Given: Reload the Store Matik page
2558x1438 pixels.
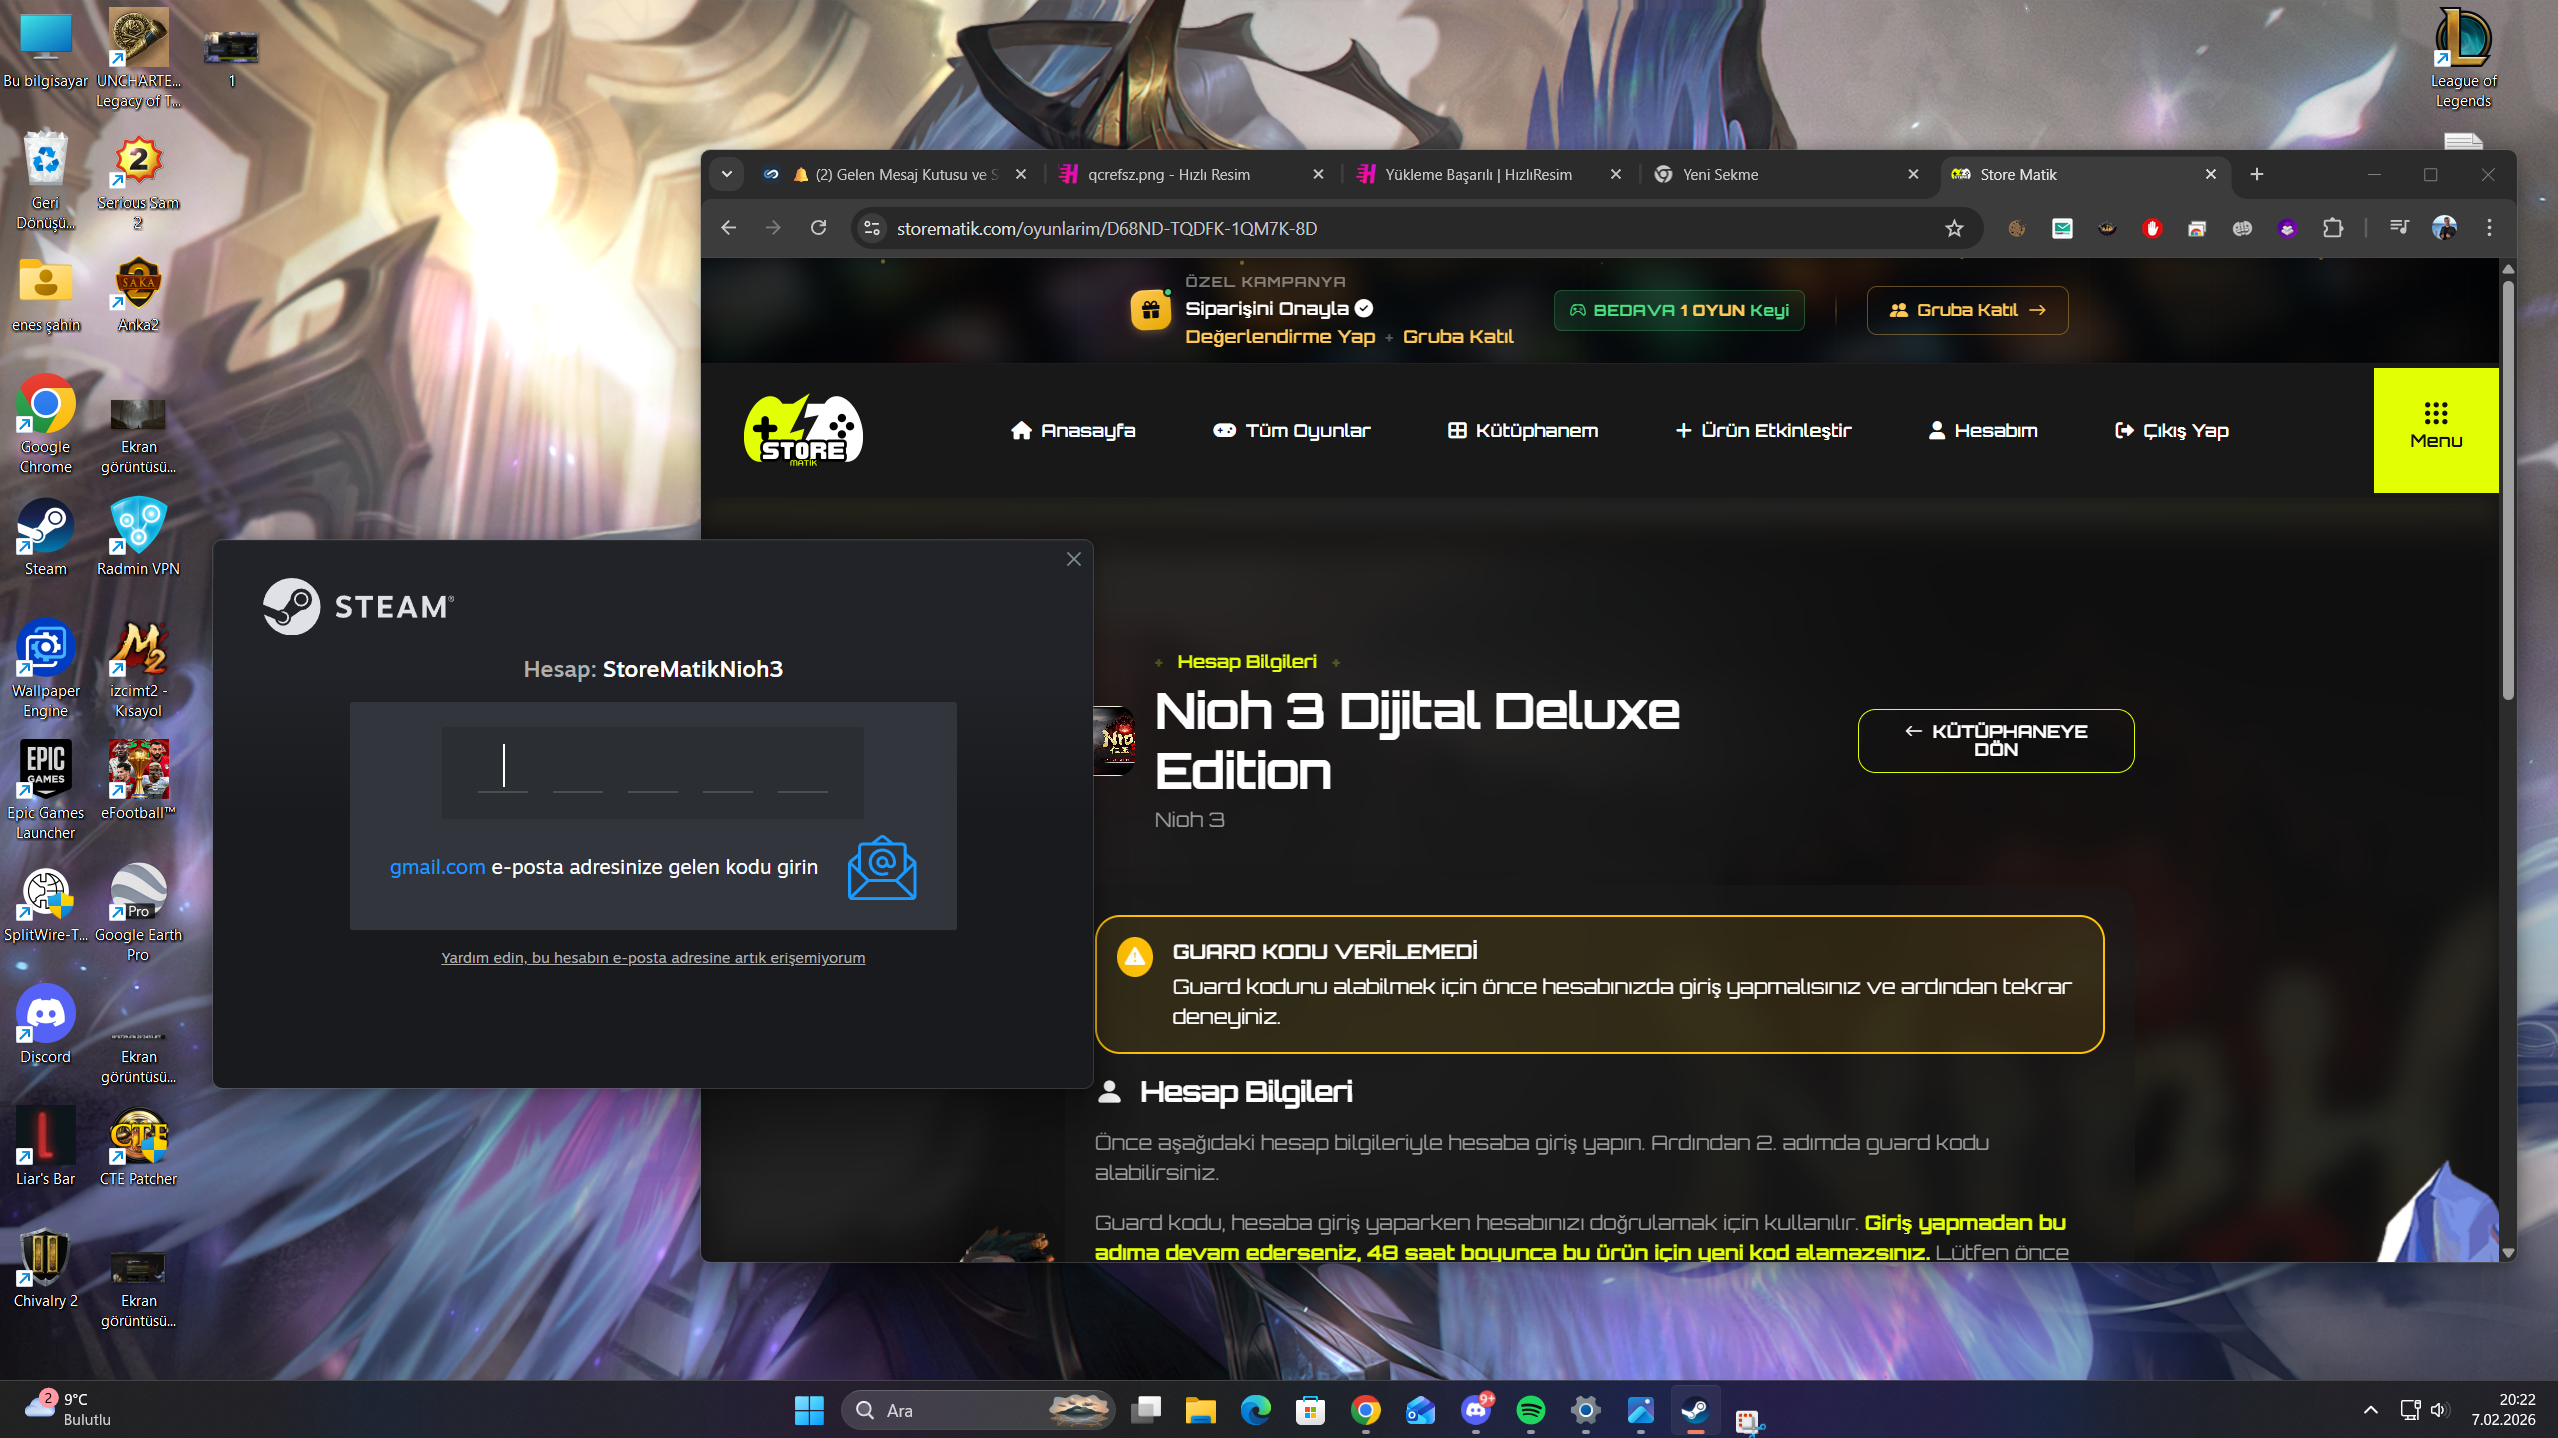Looking at the screenshot, I should (818, 228).
